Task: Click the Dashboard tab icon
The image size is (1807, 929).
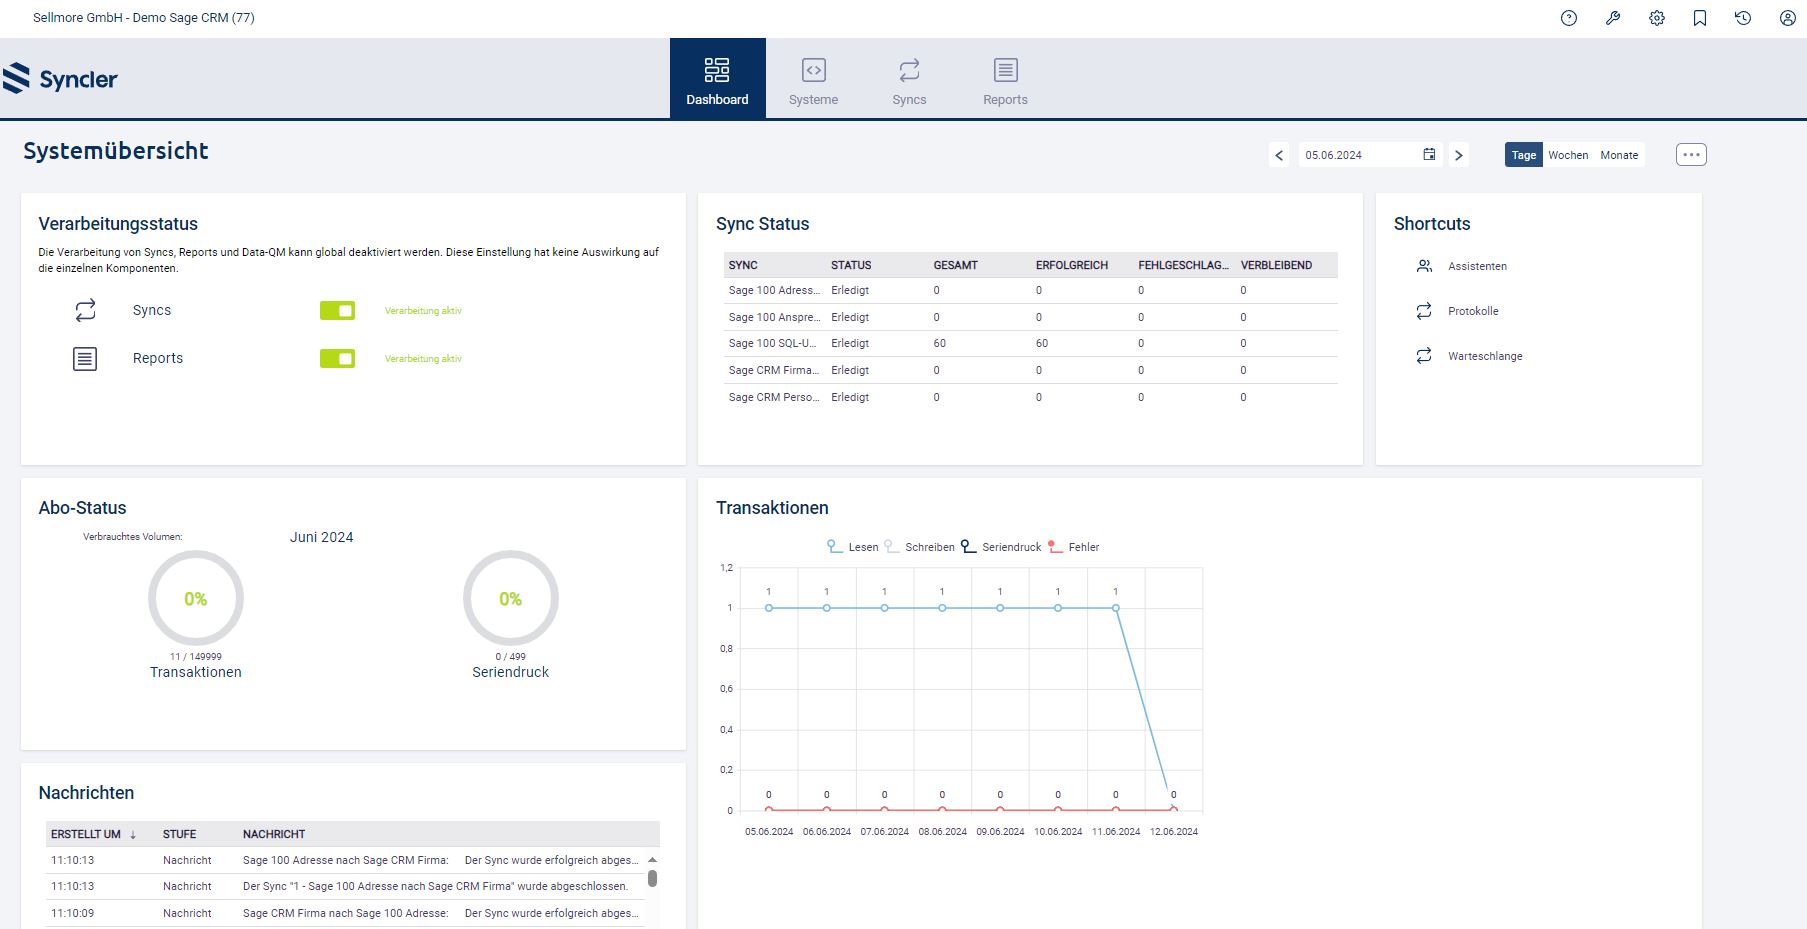Action: click(x=717, y=70)
